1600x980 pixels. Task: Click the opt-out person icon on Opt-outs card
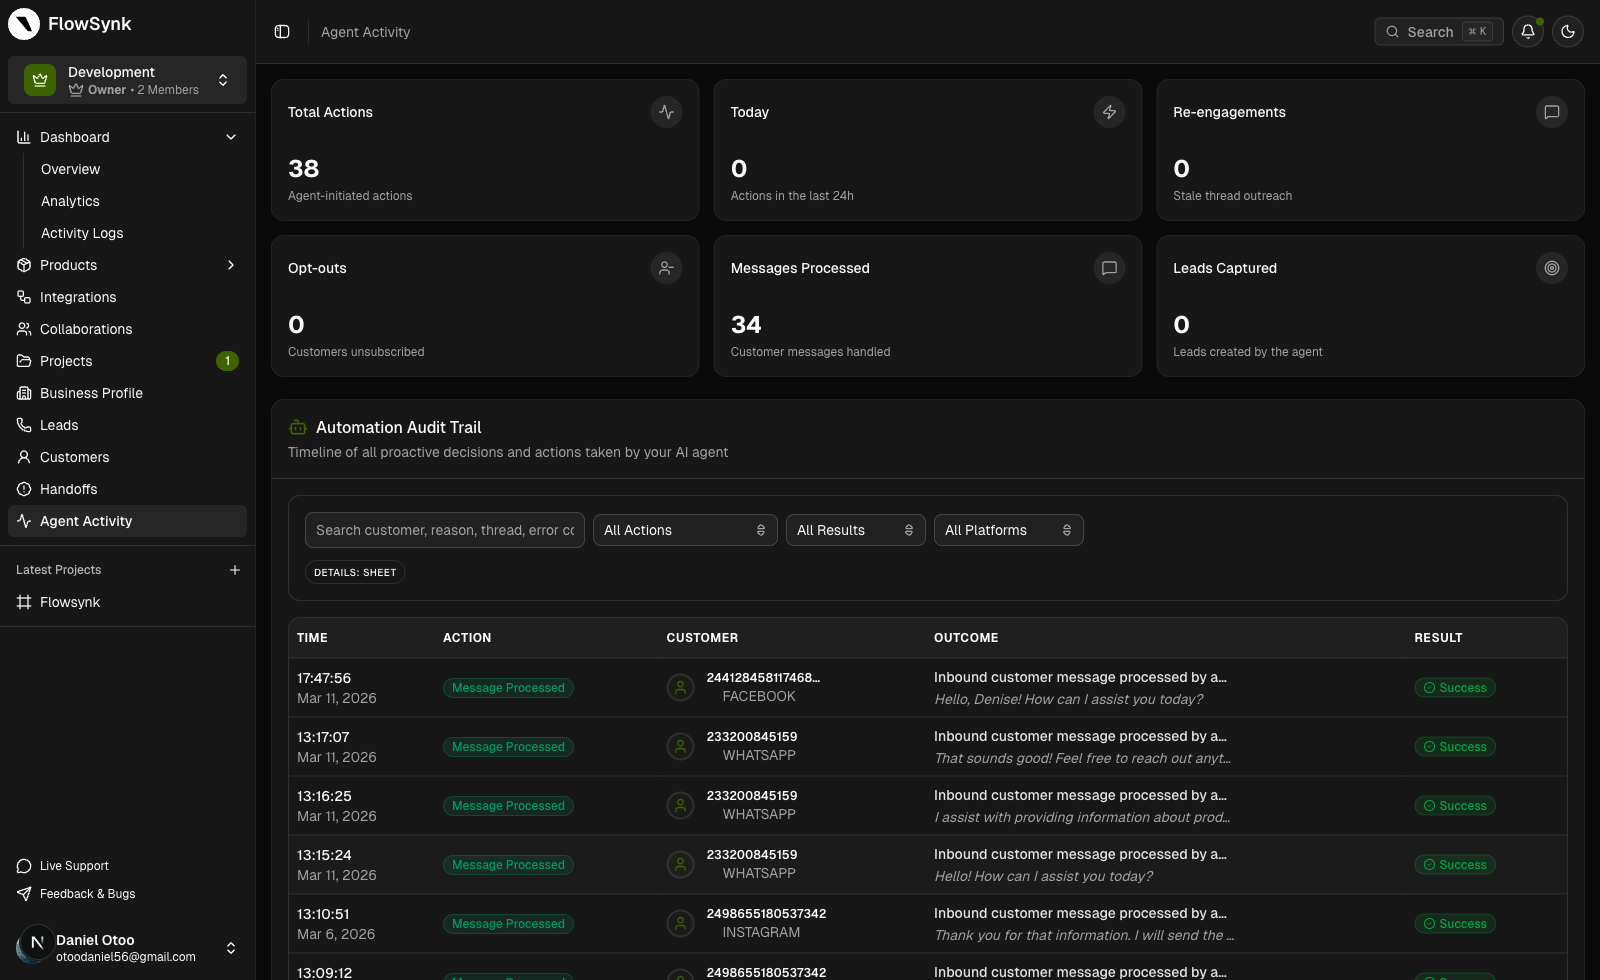point(666,268)
